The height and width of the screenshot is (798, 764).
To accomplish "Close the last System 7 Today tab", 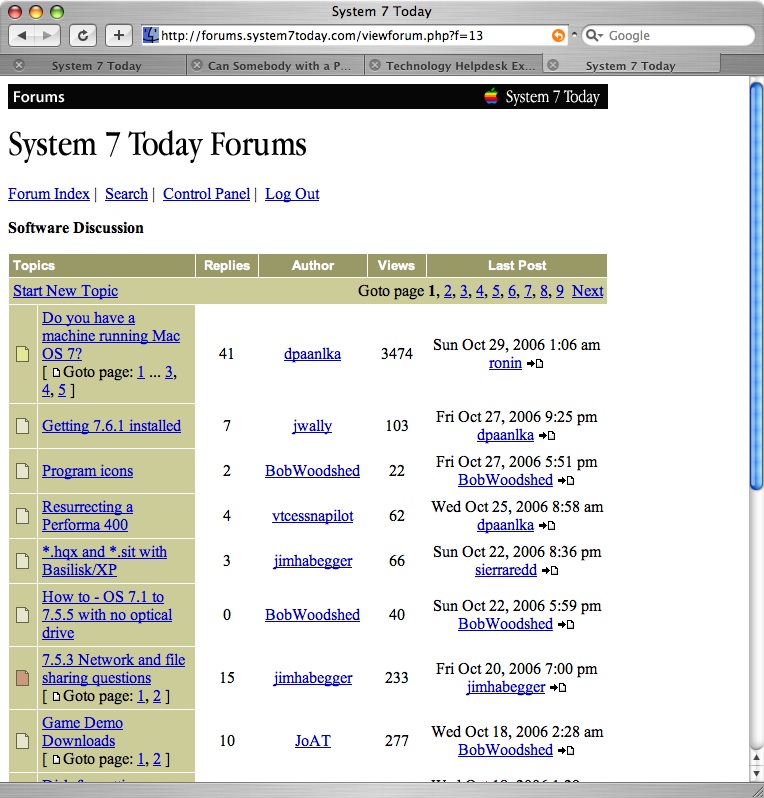I will click(x=553, y=65).
